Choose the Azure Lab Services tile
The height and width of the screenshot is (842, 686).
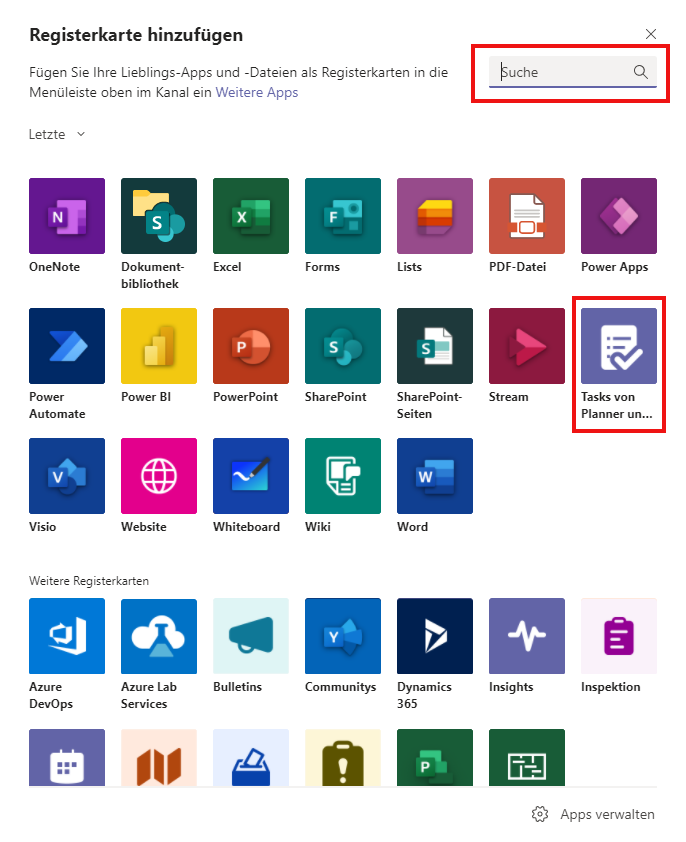158,636
